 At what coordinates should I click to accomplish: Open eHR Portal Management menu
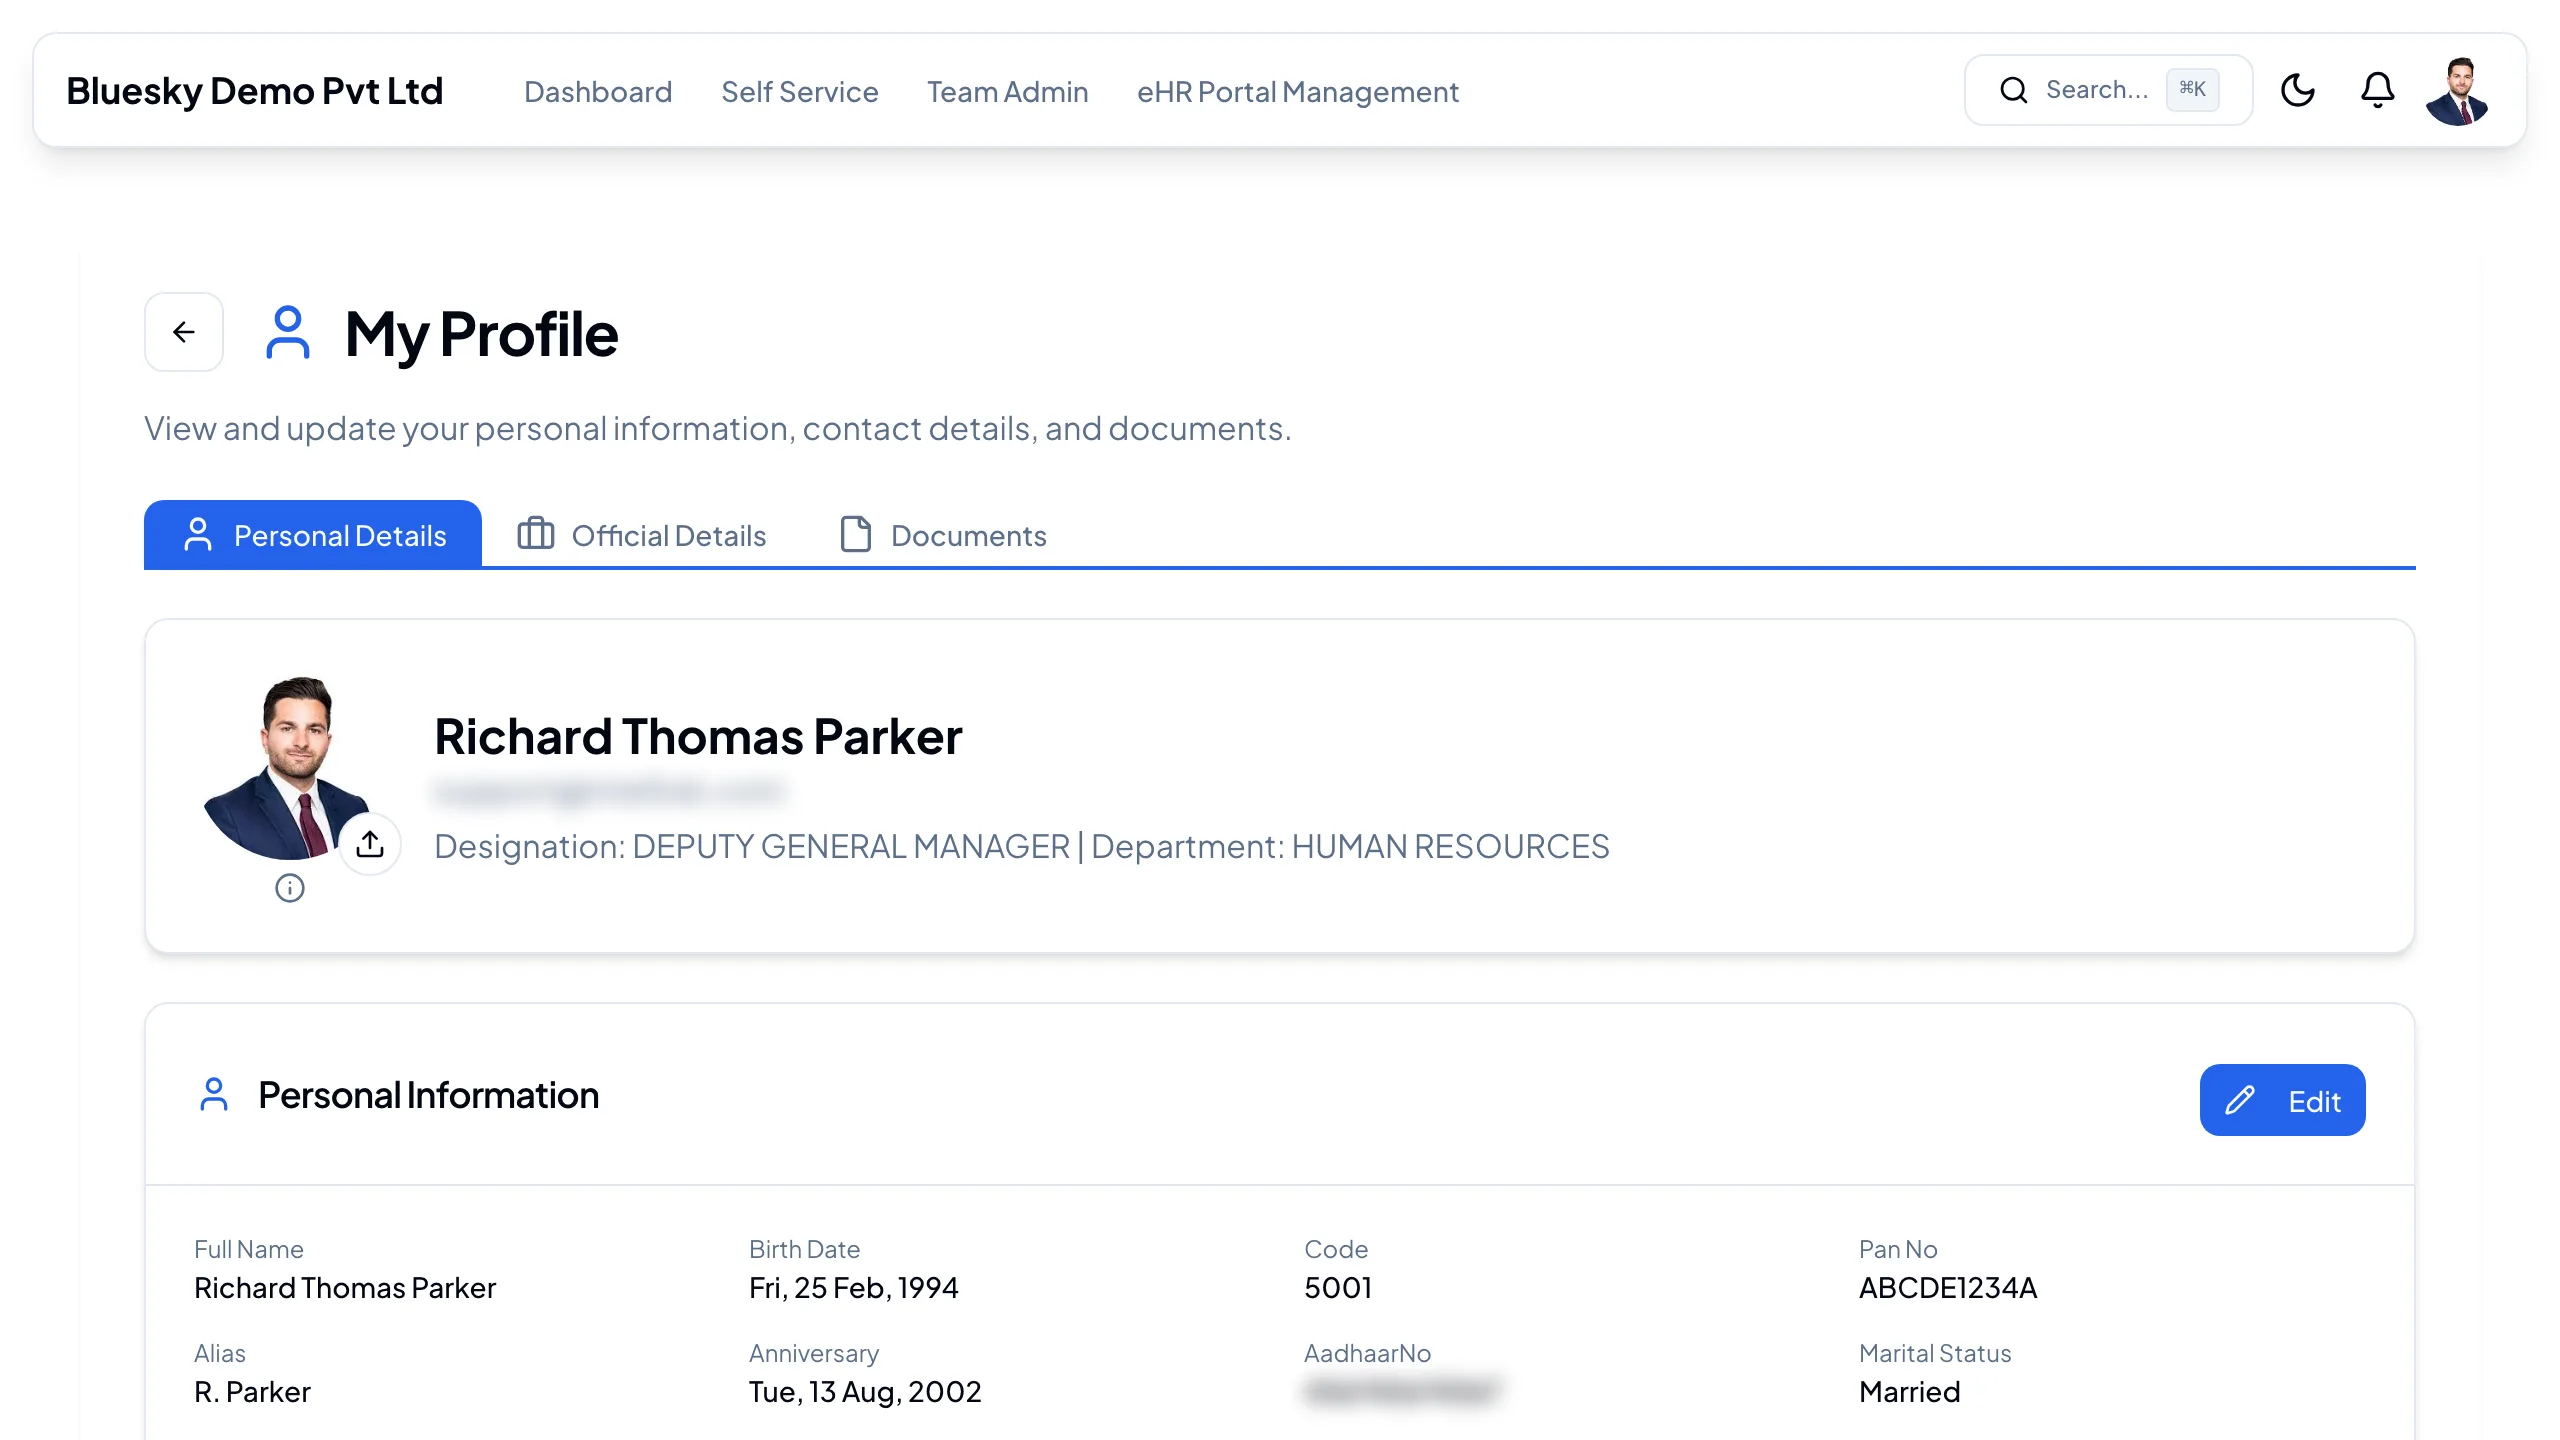1297,91
